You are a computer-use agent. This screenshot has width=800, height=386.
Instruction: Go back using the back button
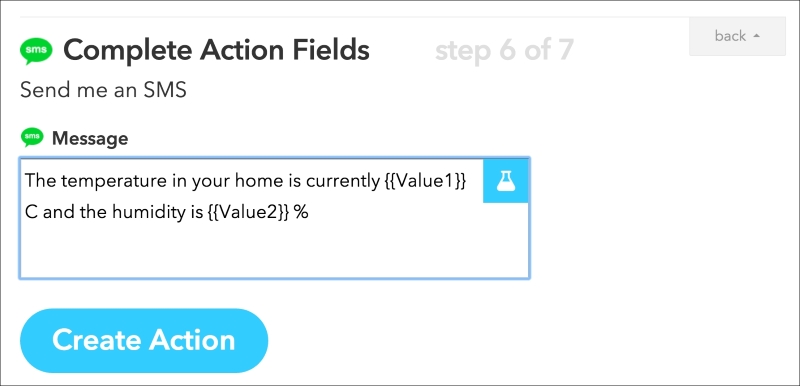click(737, 36)
